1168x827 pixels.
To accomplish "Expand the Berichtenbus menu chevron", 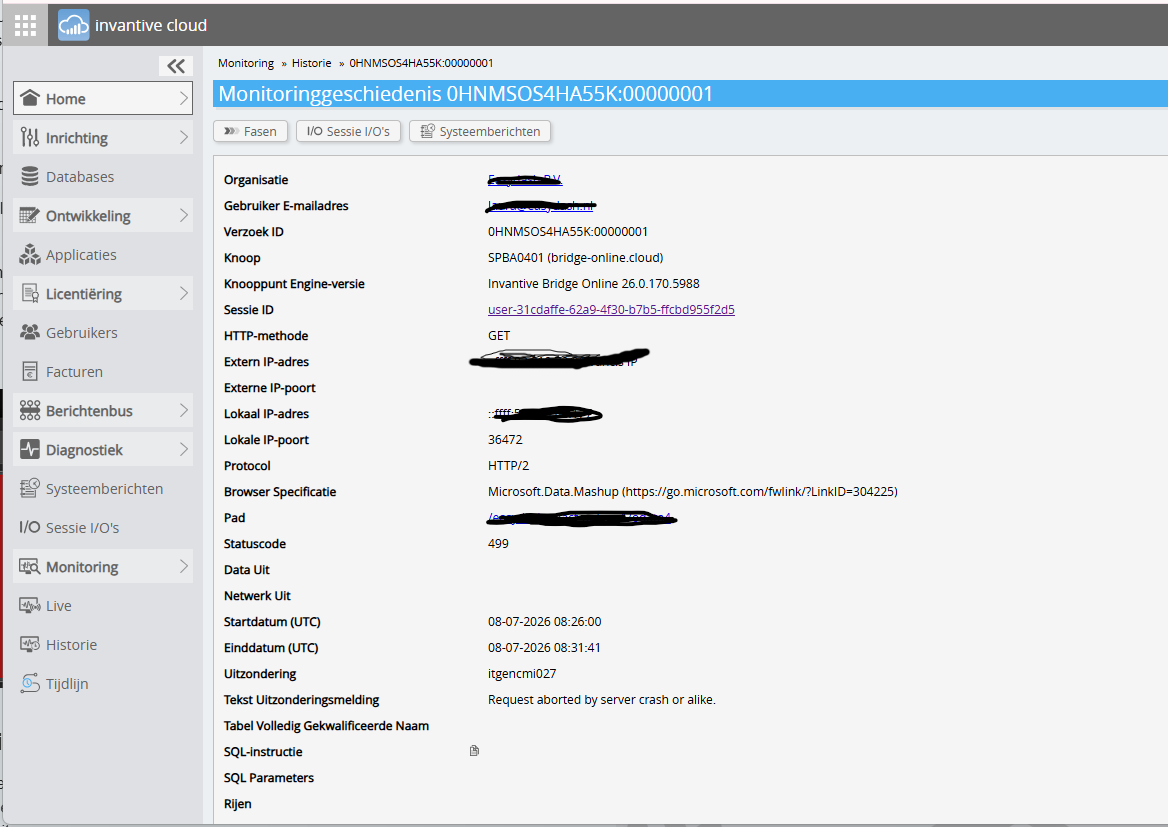I will pyautogui.click(x=183, y=411).
